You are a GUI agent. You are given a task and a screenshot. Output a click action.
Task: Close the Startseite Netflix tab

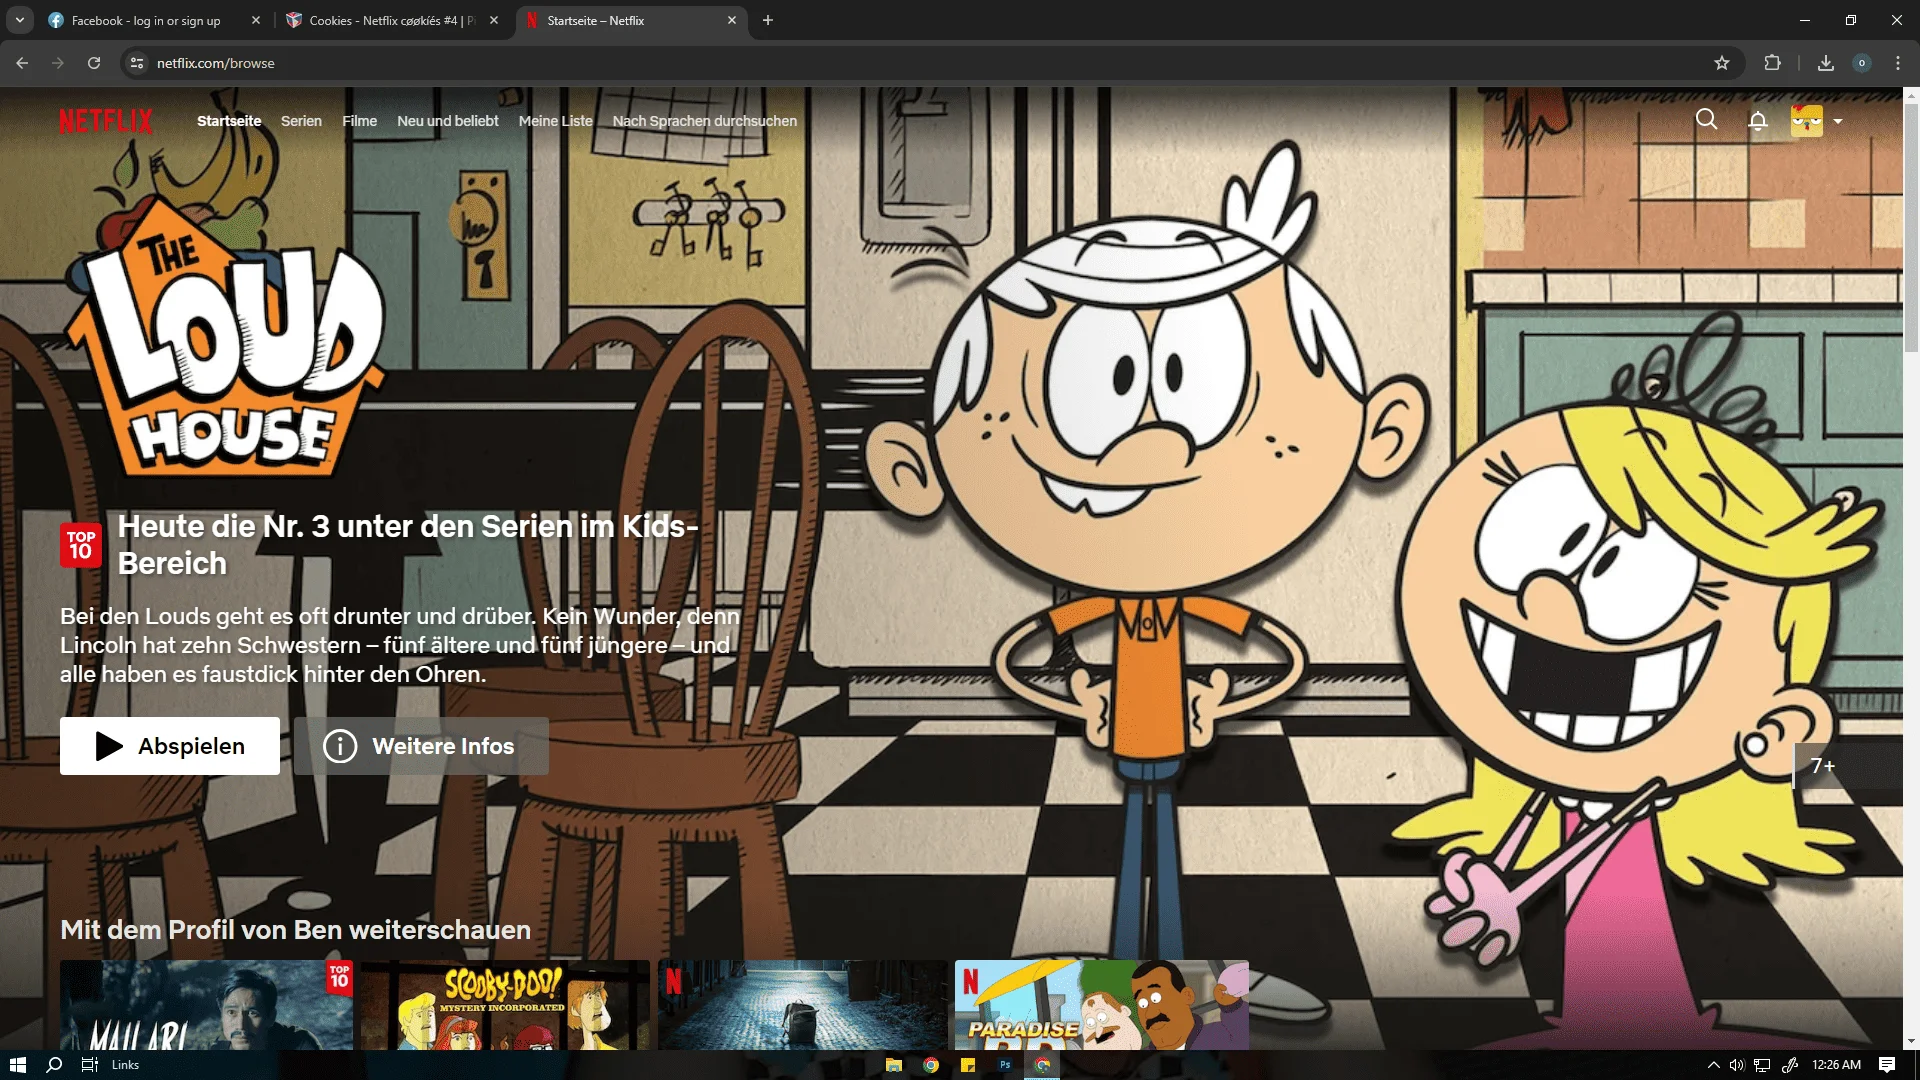pyautogui.click(x=732, y=20)
